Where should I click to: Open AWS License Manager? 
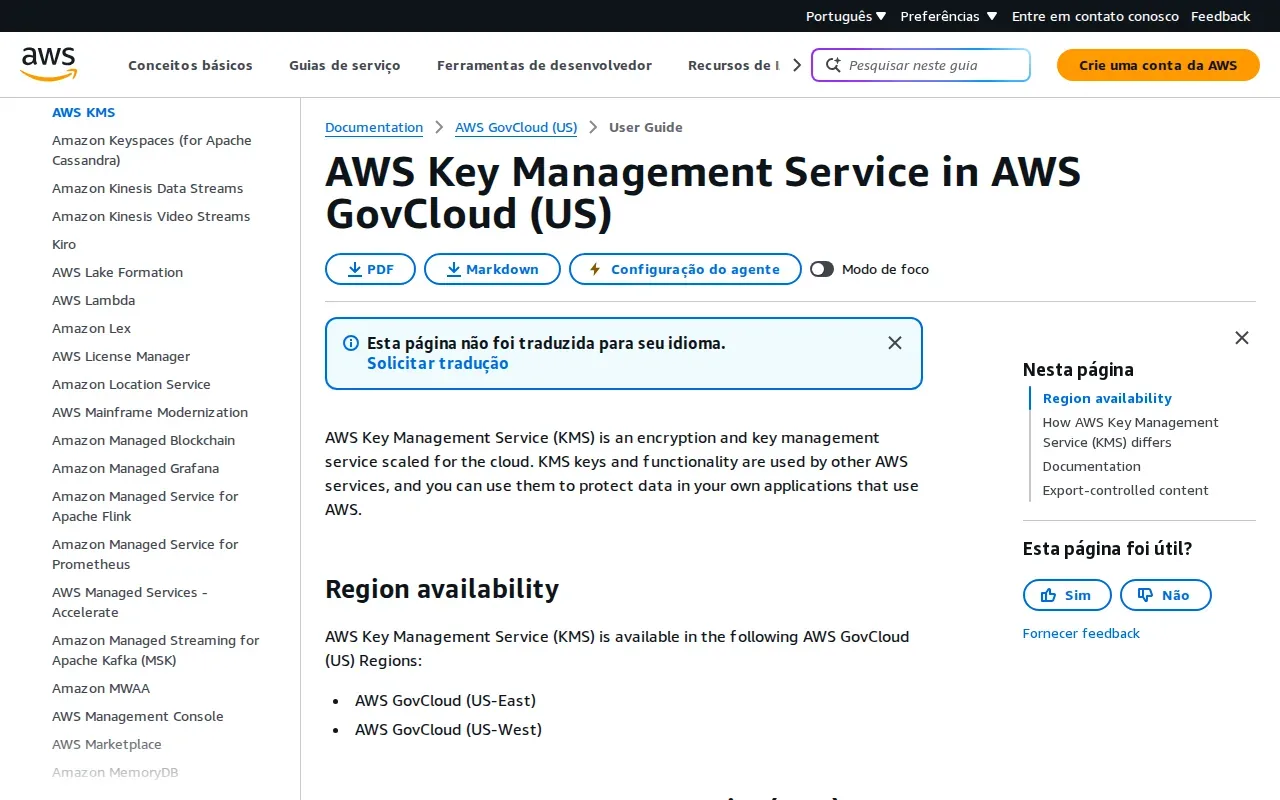click(x=121, y=356)
